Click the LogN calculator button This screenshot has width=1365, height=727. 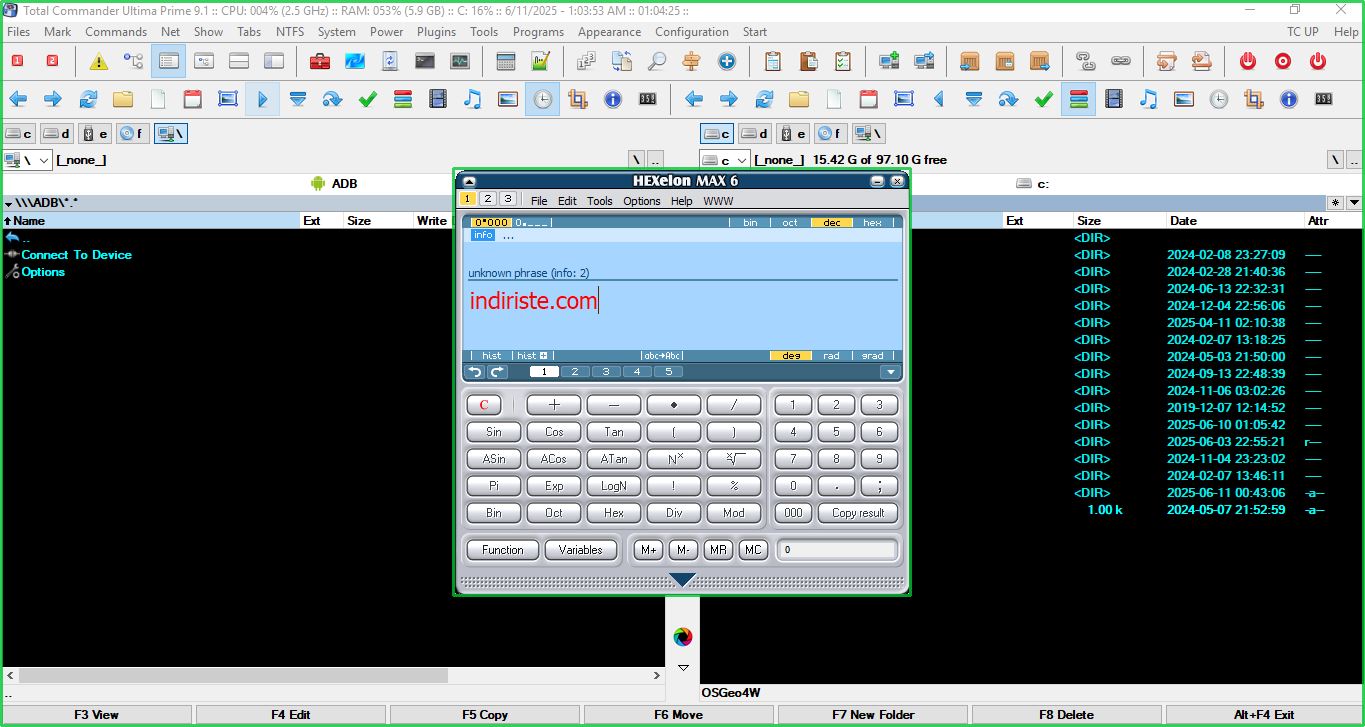point(614,486)
